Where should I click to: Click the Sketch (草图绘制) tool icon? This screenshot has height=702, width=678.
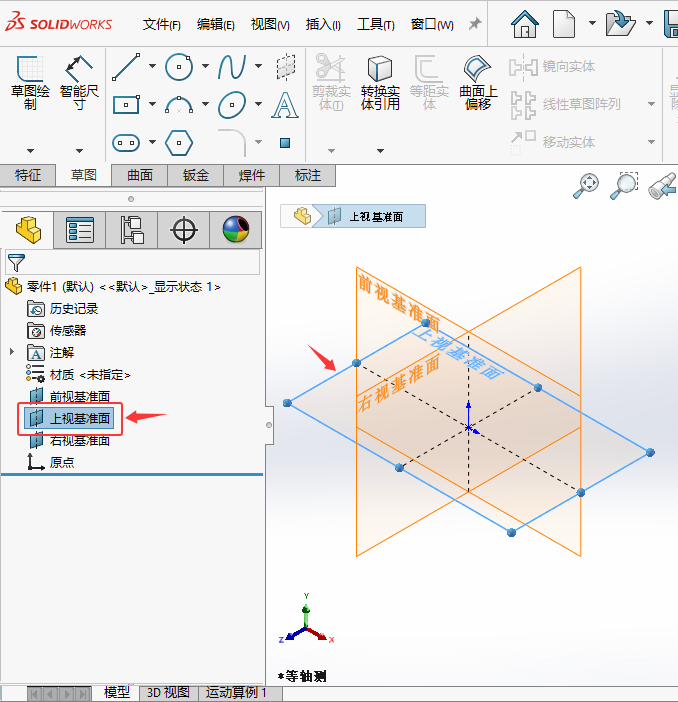pyautogui.click(x=30, y=68)
